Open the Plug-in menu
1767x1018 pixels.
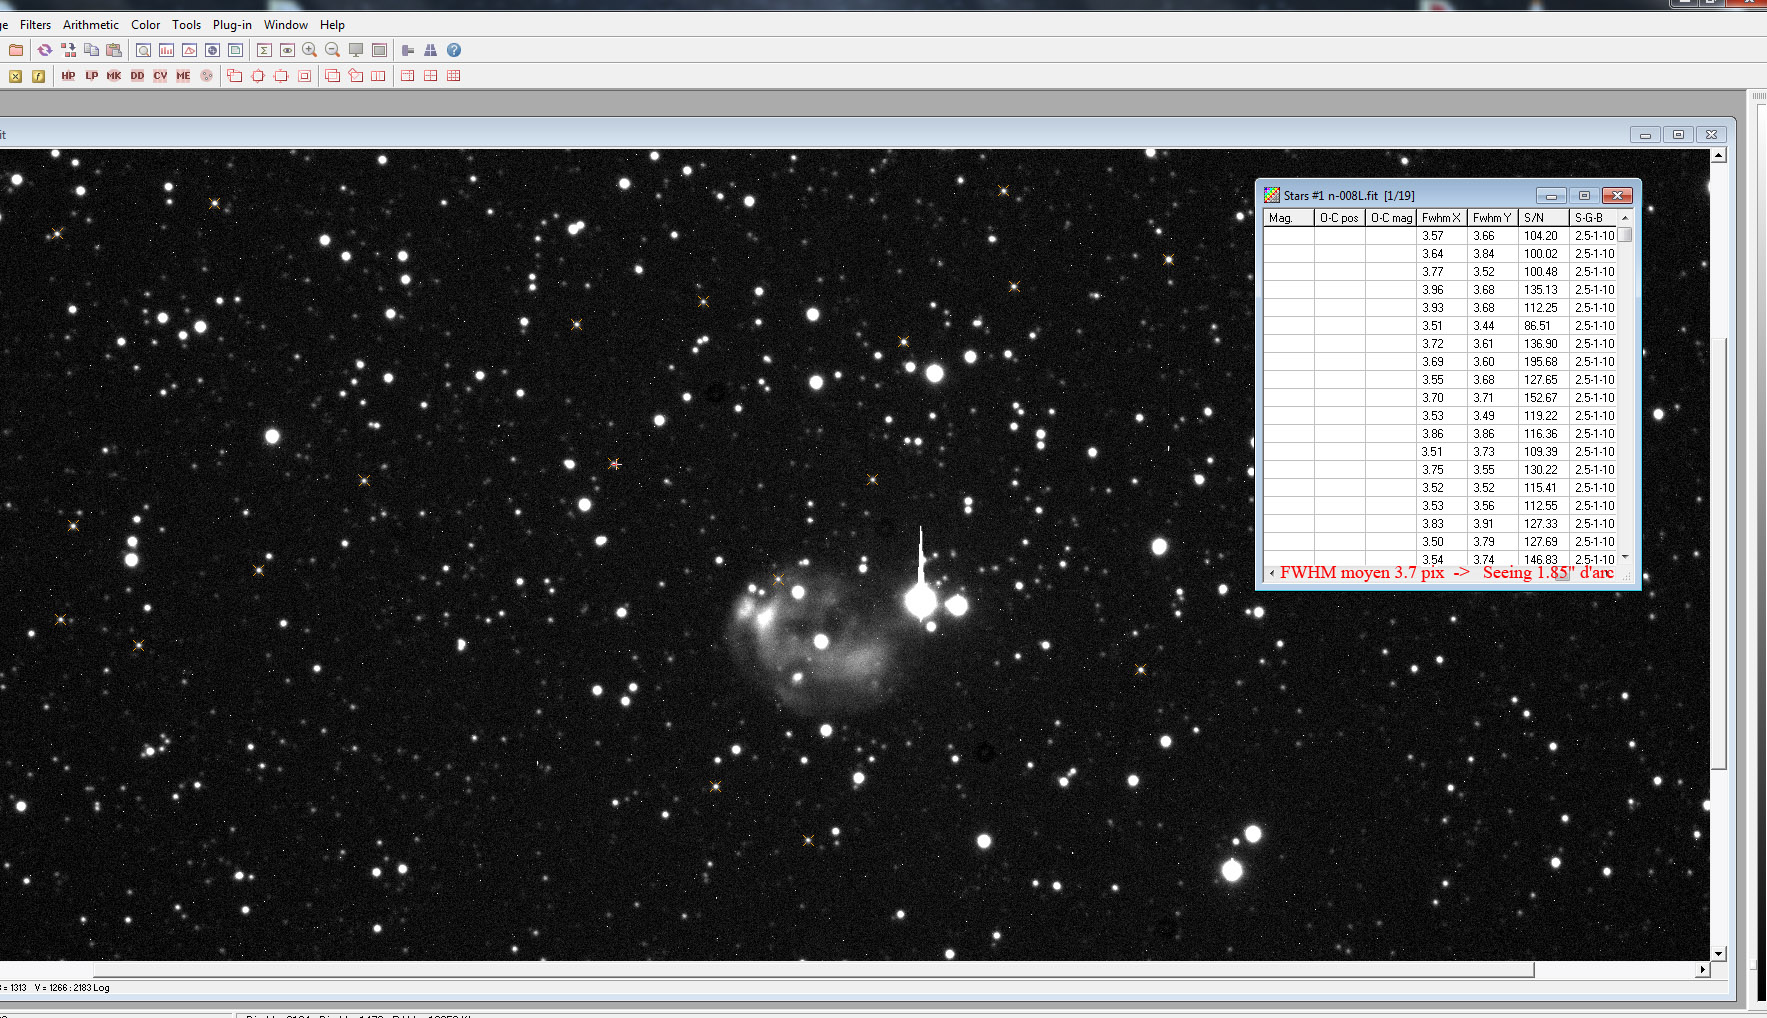click(232, 25)
